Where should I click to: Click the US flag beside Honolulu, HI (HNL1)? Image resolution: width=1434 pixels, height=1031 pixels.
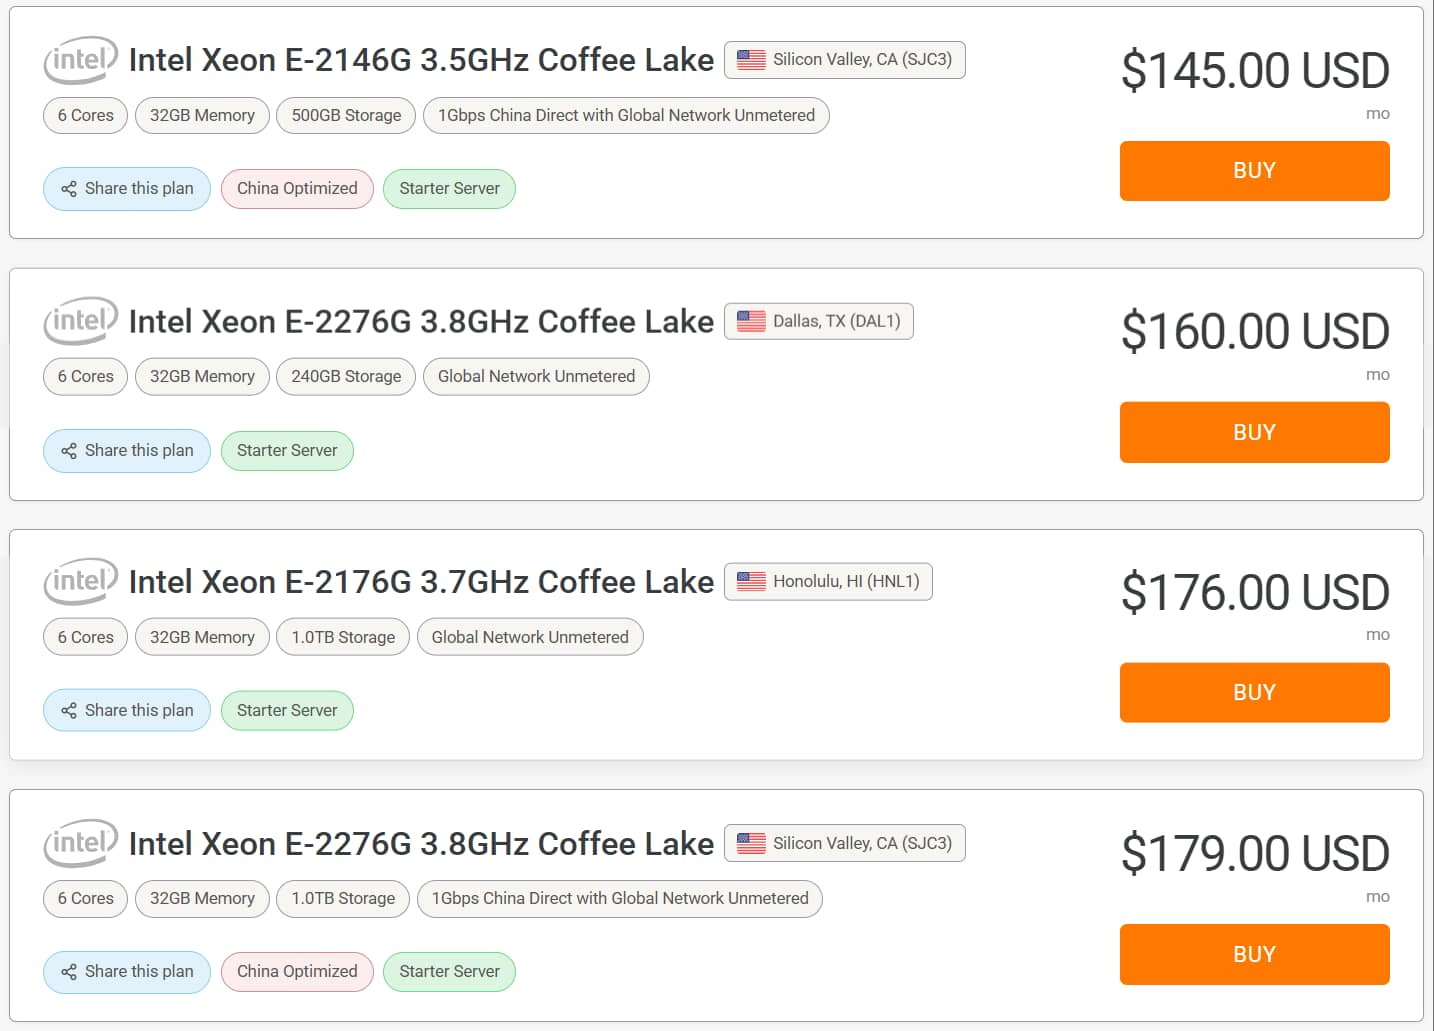tap(751, 581)
